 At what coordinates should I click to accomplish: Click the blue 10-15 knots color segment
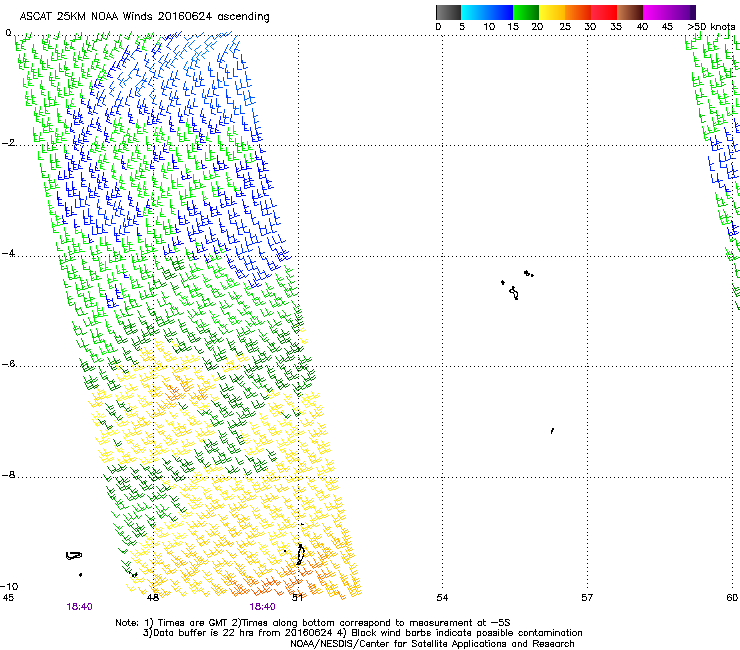(x=500, y=12)
